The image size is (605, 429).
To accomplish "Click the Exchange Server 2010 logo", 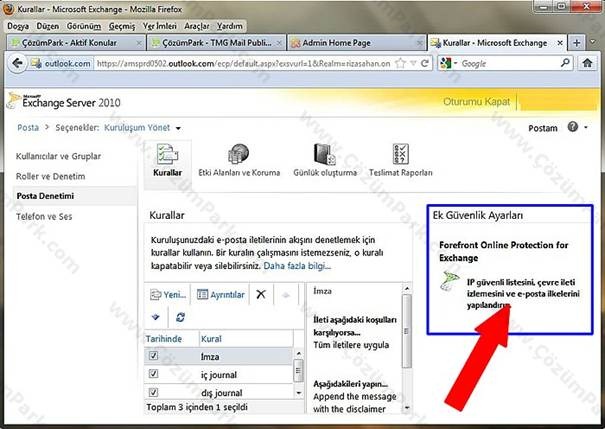I will coord(64,101).
